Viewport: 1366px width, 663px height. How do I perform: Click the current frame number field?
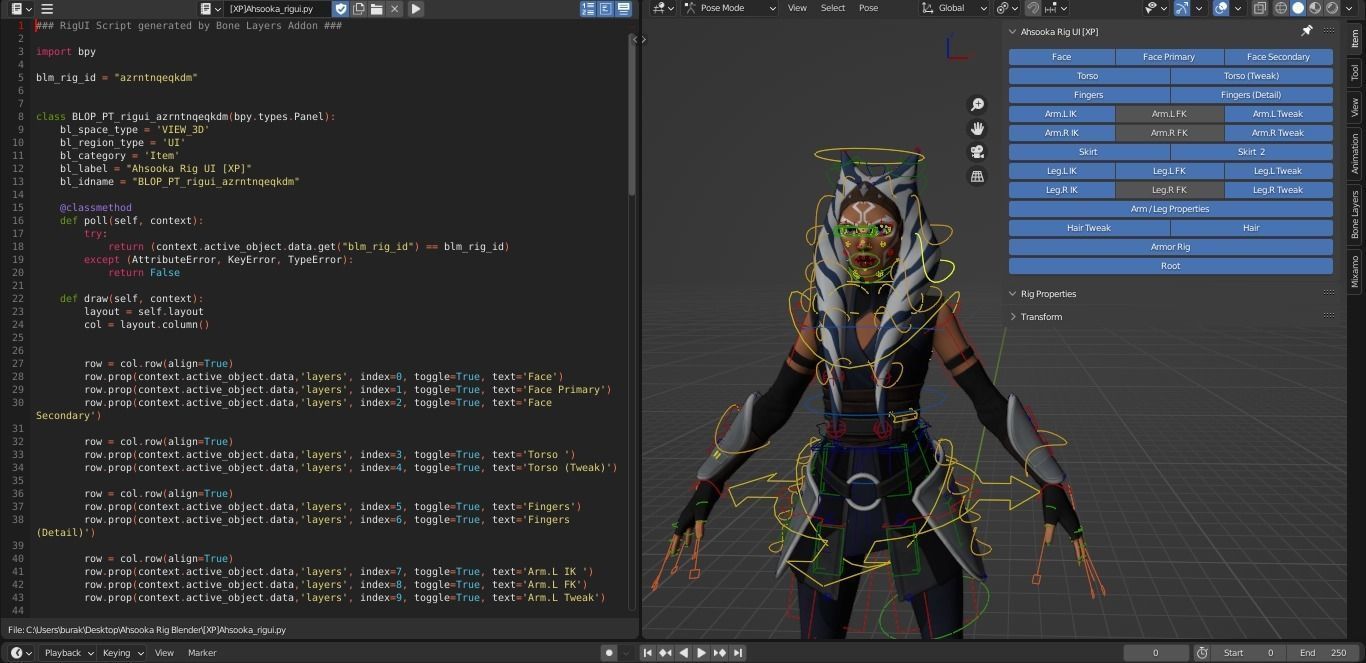[x=1156, y=653]
